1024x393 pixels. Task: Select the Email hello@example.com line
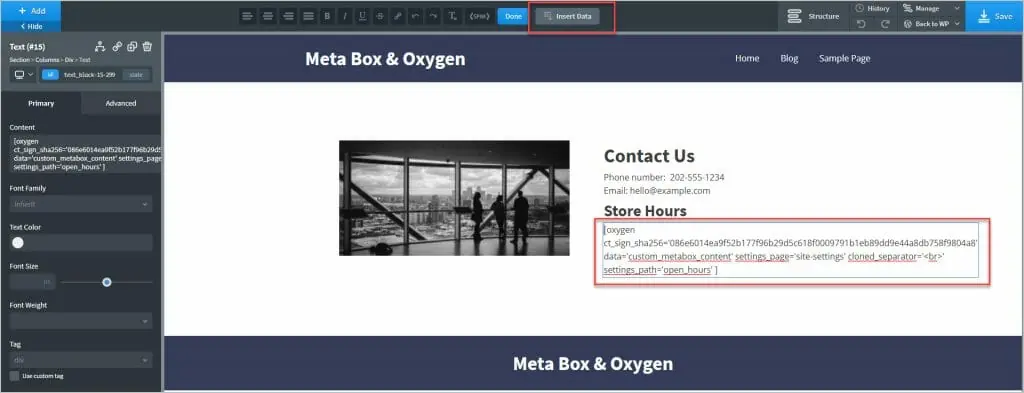click(x=656, y=191)
